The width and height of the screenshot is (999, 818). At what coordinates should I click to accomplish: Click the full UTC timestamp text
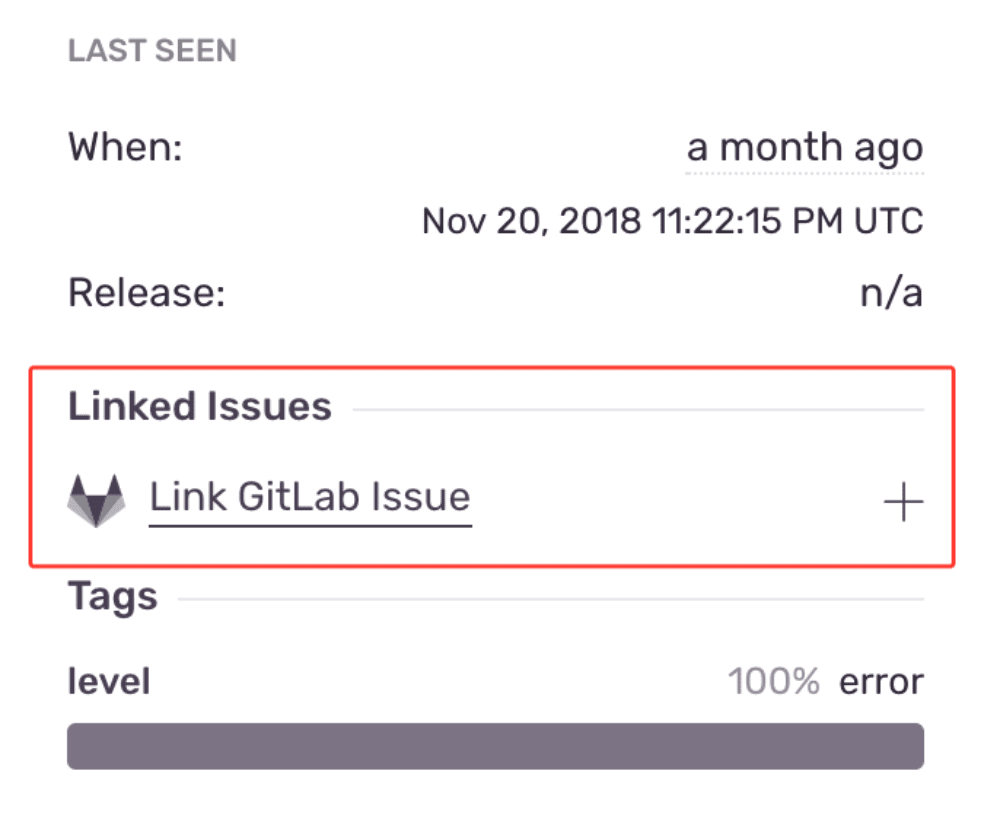[x=671, y=220]
